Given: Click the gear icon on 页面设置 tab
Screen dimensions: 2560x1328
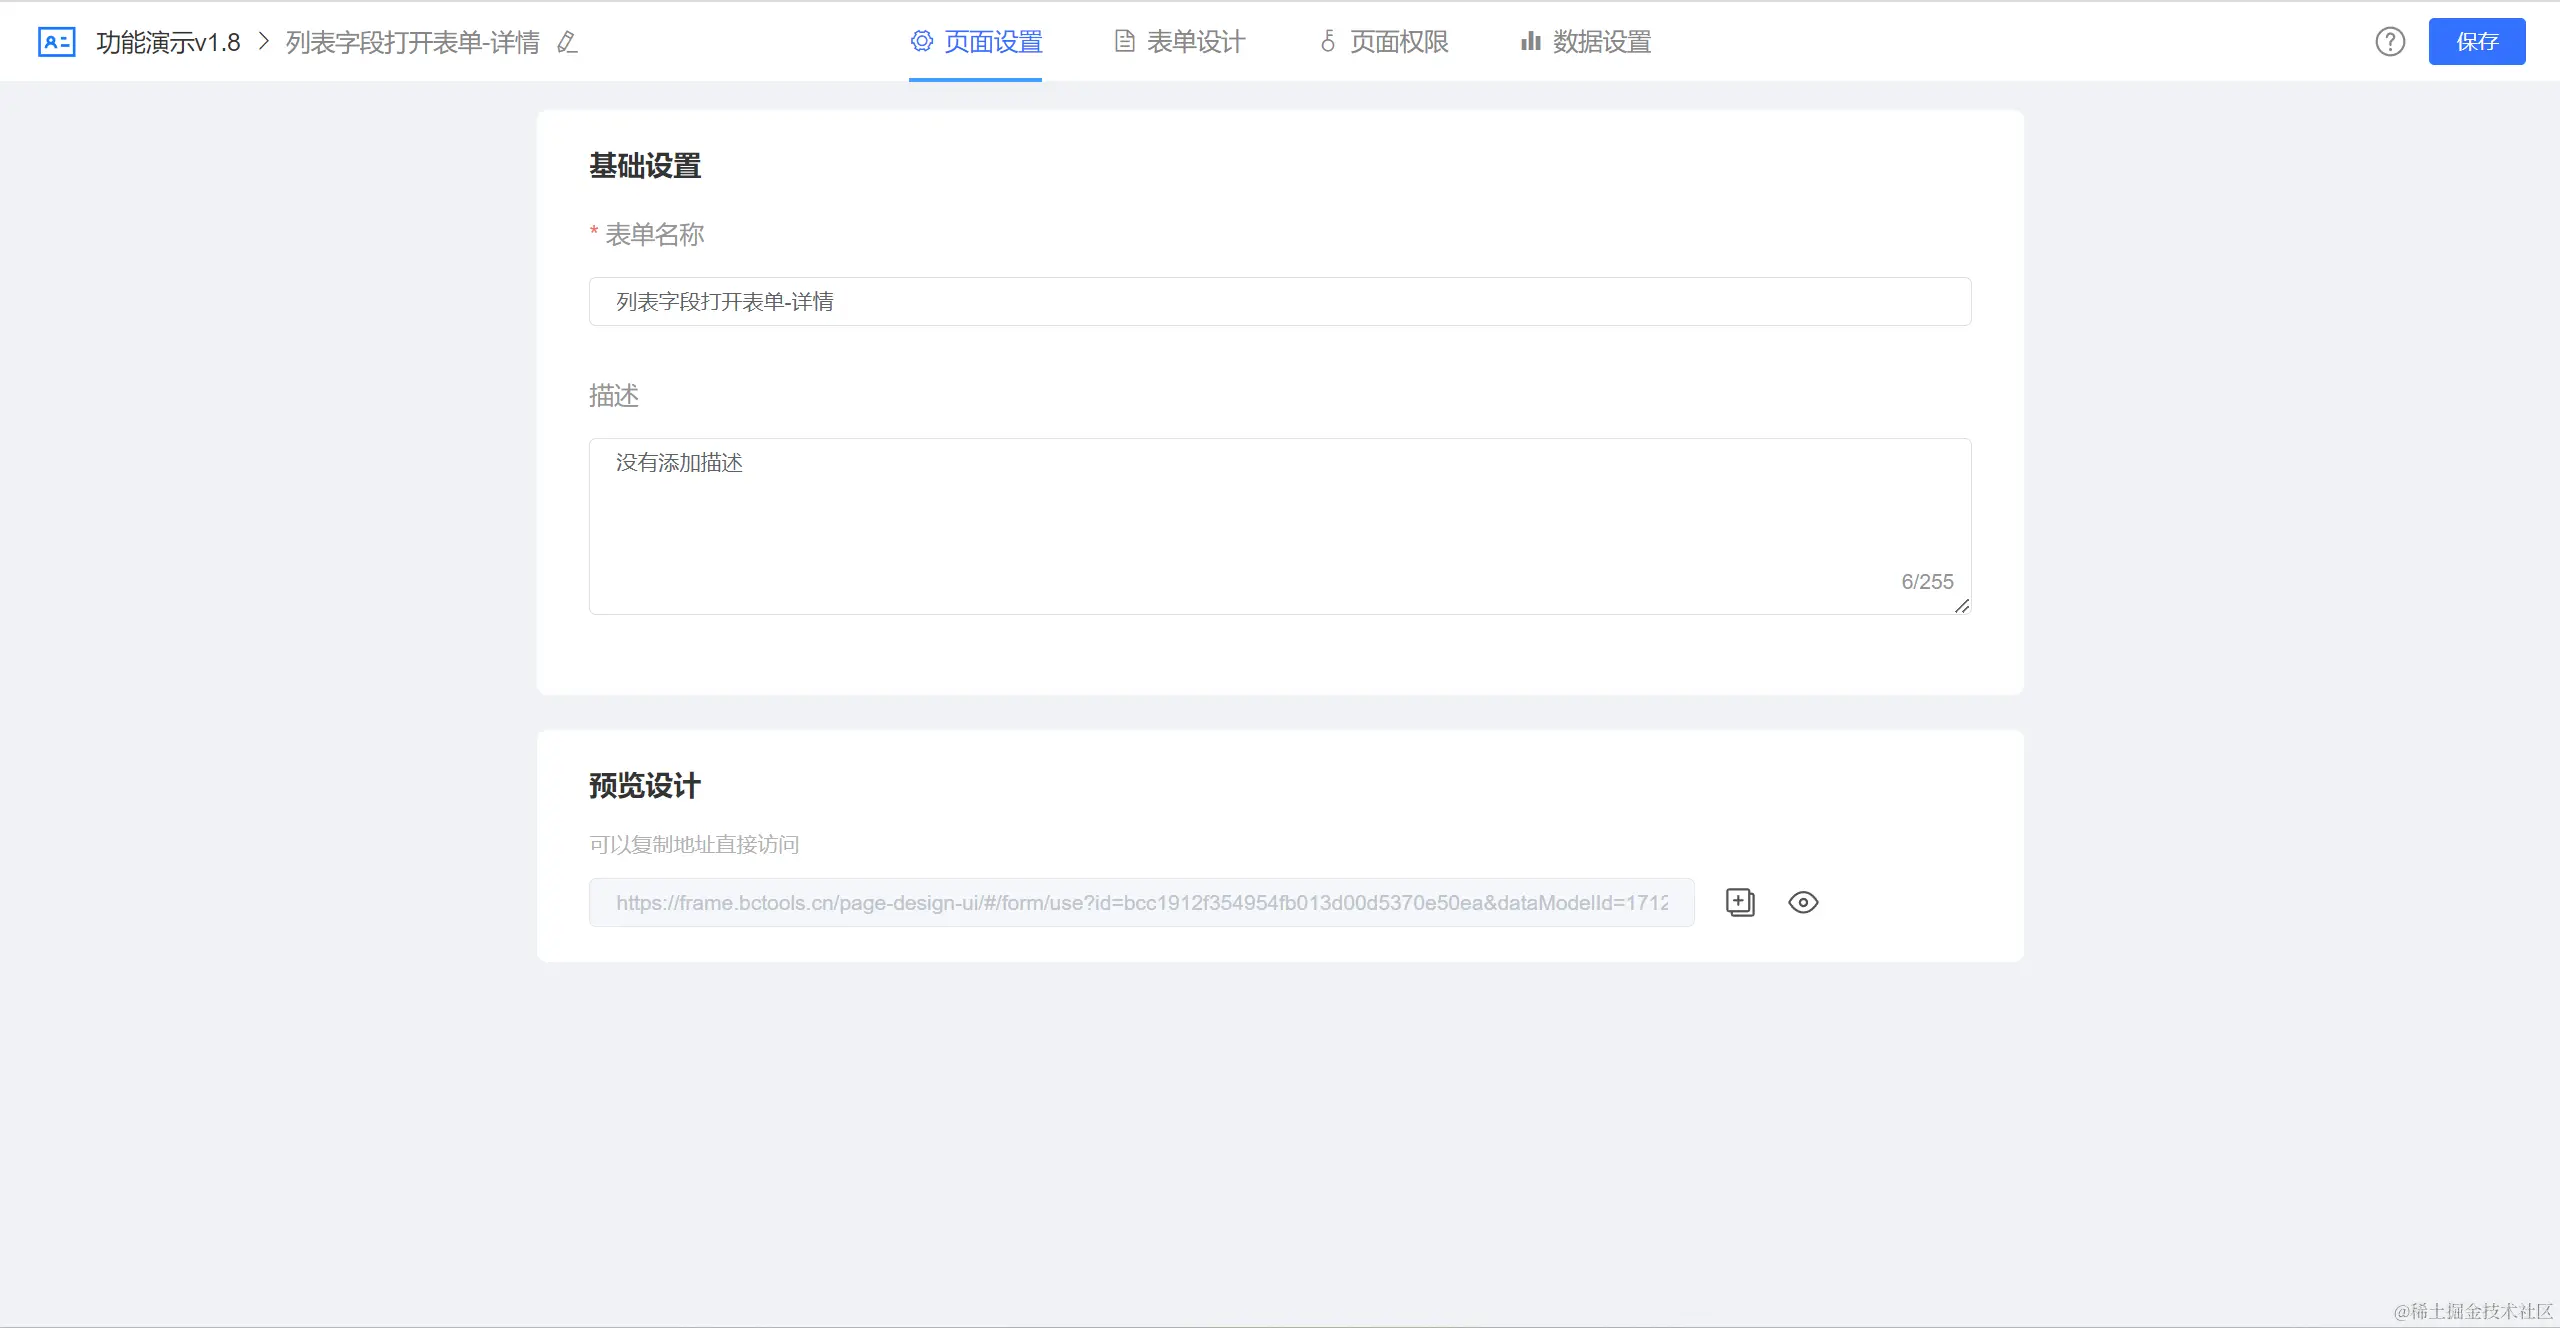Looking at the screenshot, I should (x=921, y=41).
